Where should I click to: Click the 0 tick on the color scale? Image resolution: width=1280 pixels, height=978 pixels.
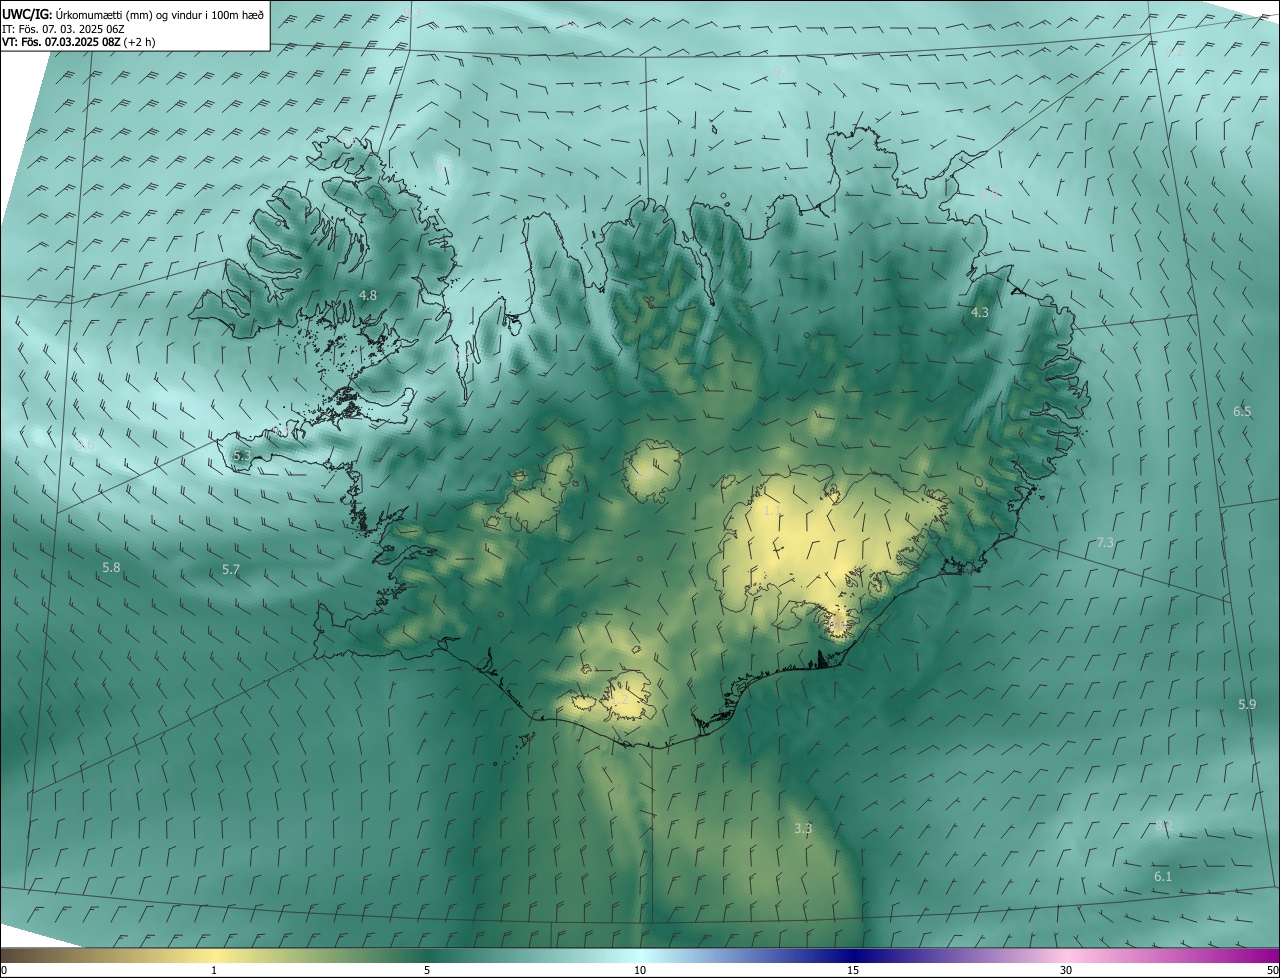(4, 970)
